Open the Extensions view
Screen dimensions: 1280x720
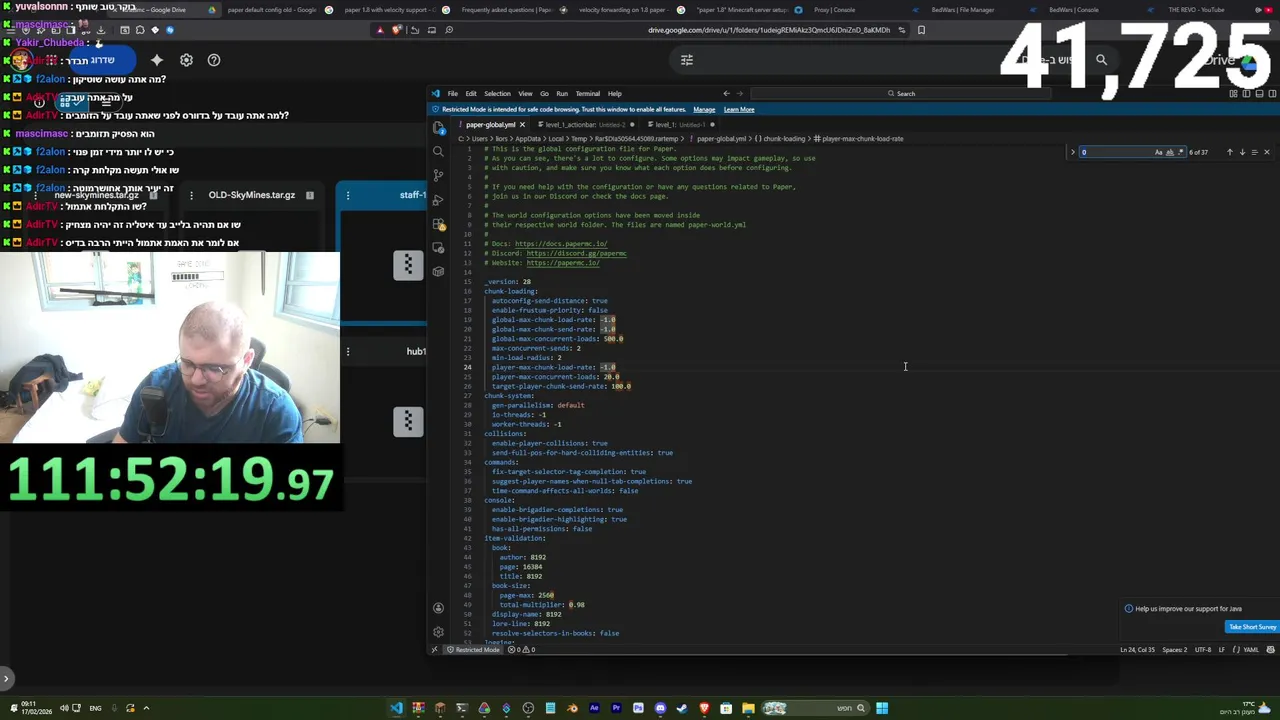tap(438, 223)
